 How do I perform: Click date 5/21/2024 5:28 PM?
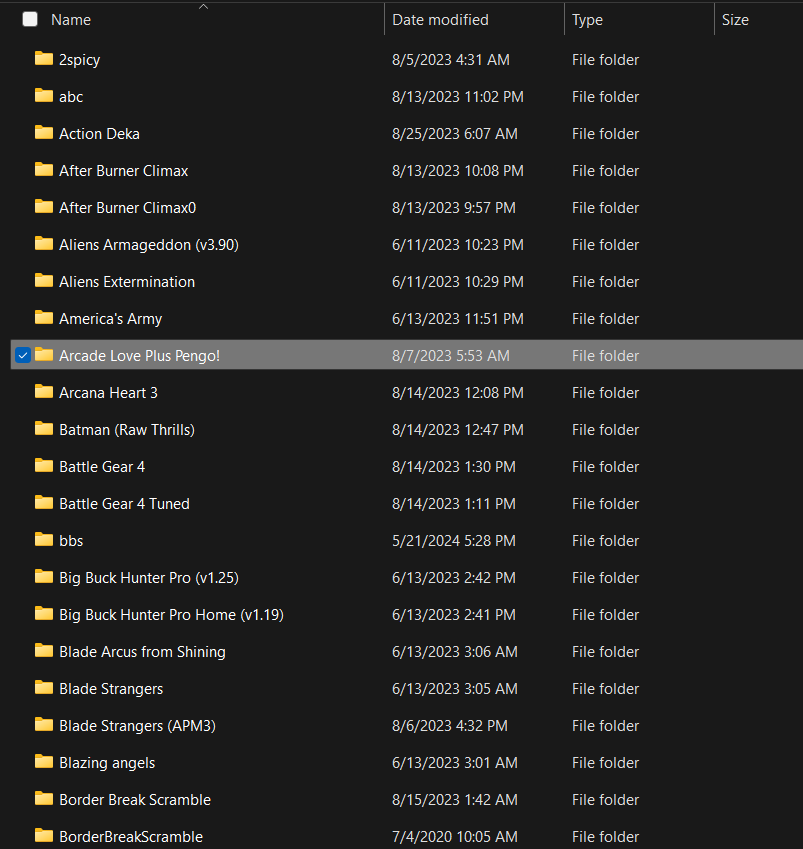click(x=454, y=541)
